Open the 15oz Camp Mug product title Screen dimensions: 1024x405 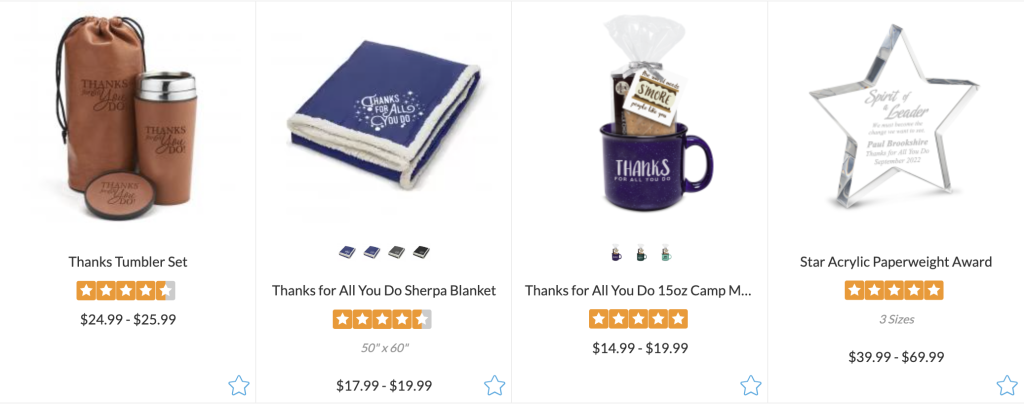639,290
